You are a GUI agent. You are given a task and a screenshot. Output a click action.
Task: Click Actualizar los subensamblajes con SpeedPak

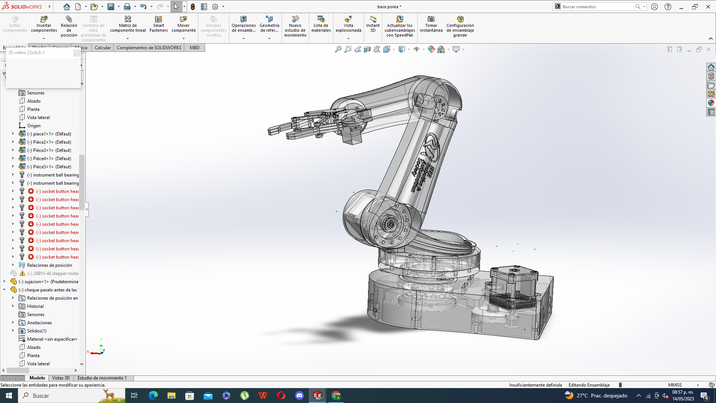pyautogui.click(x=400, y=26)
